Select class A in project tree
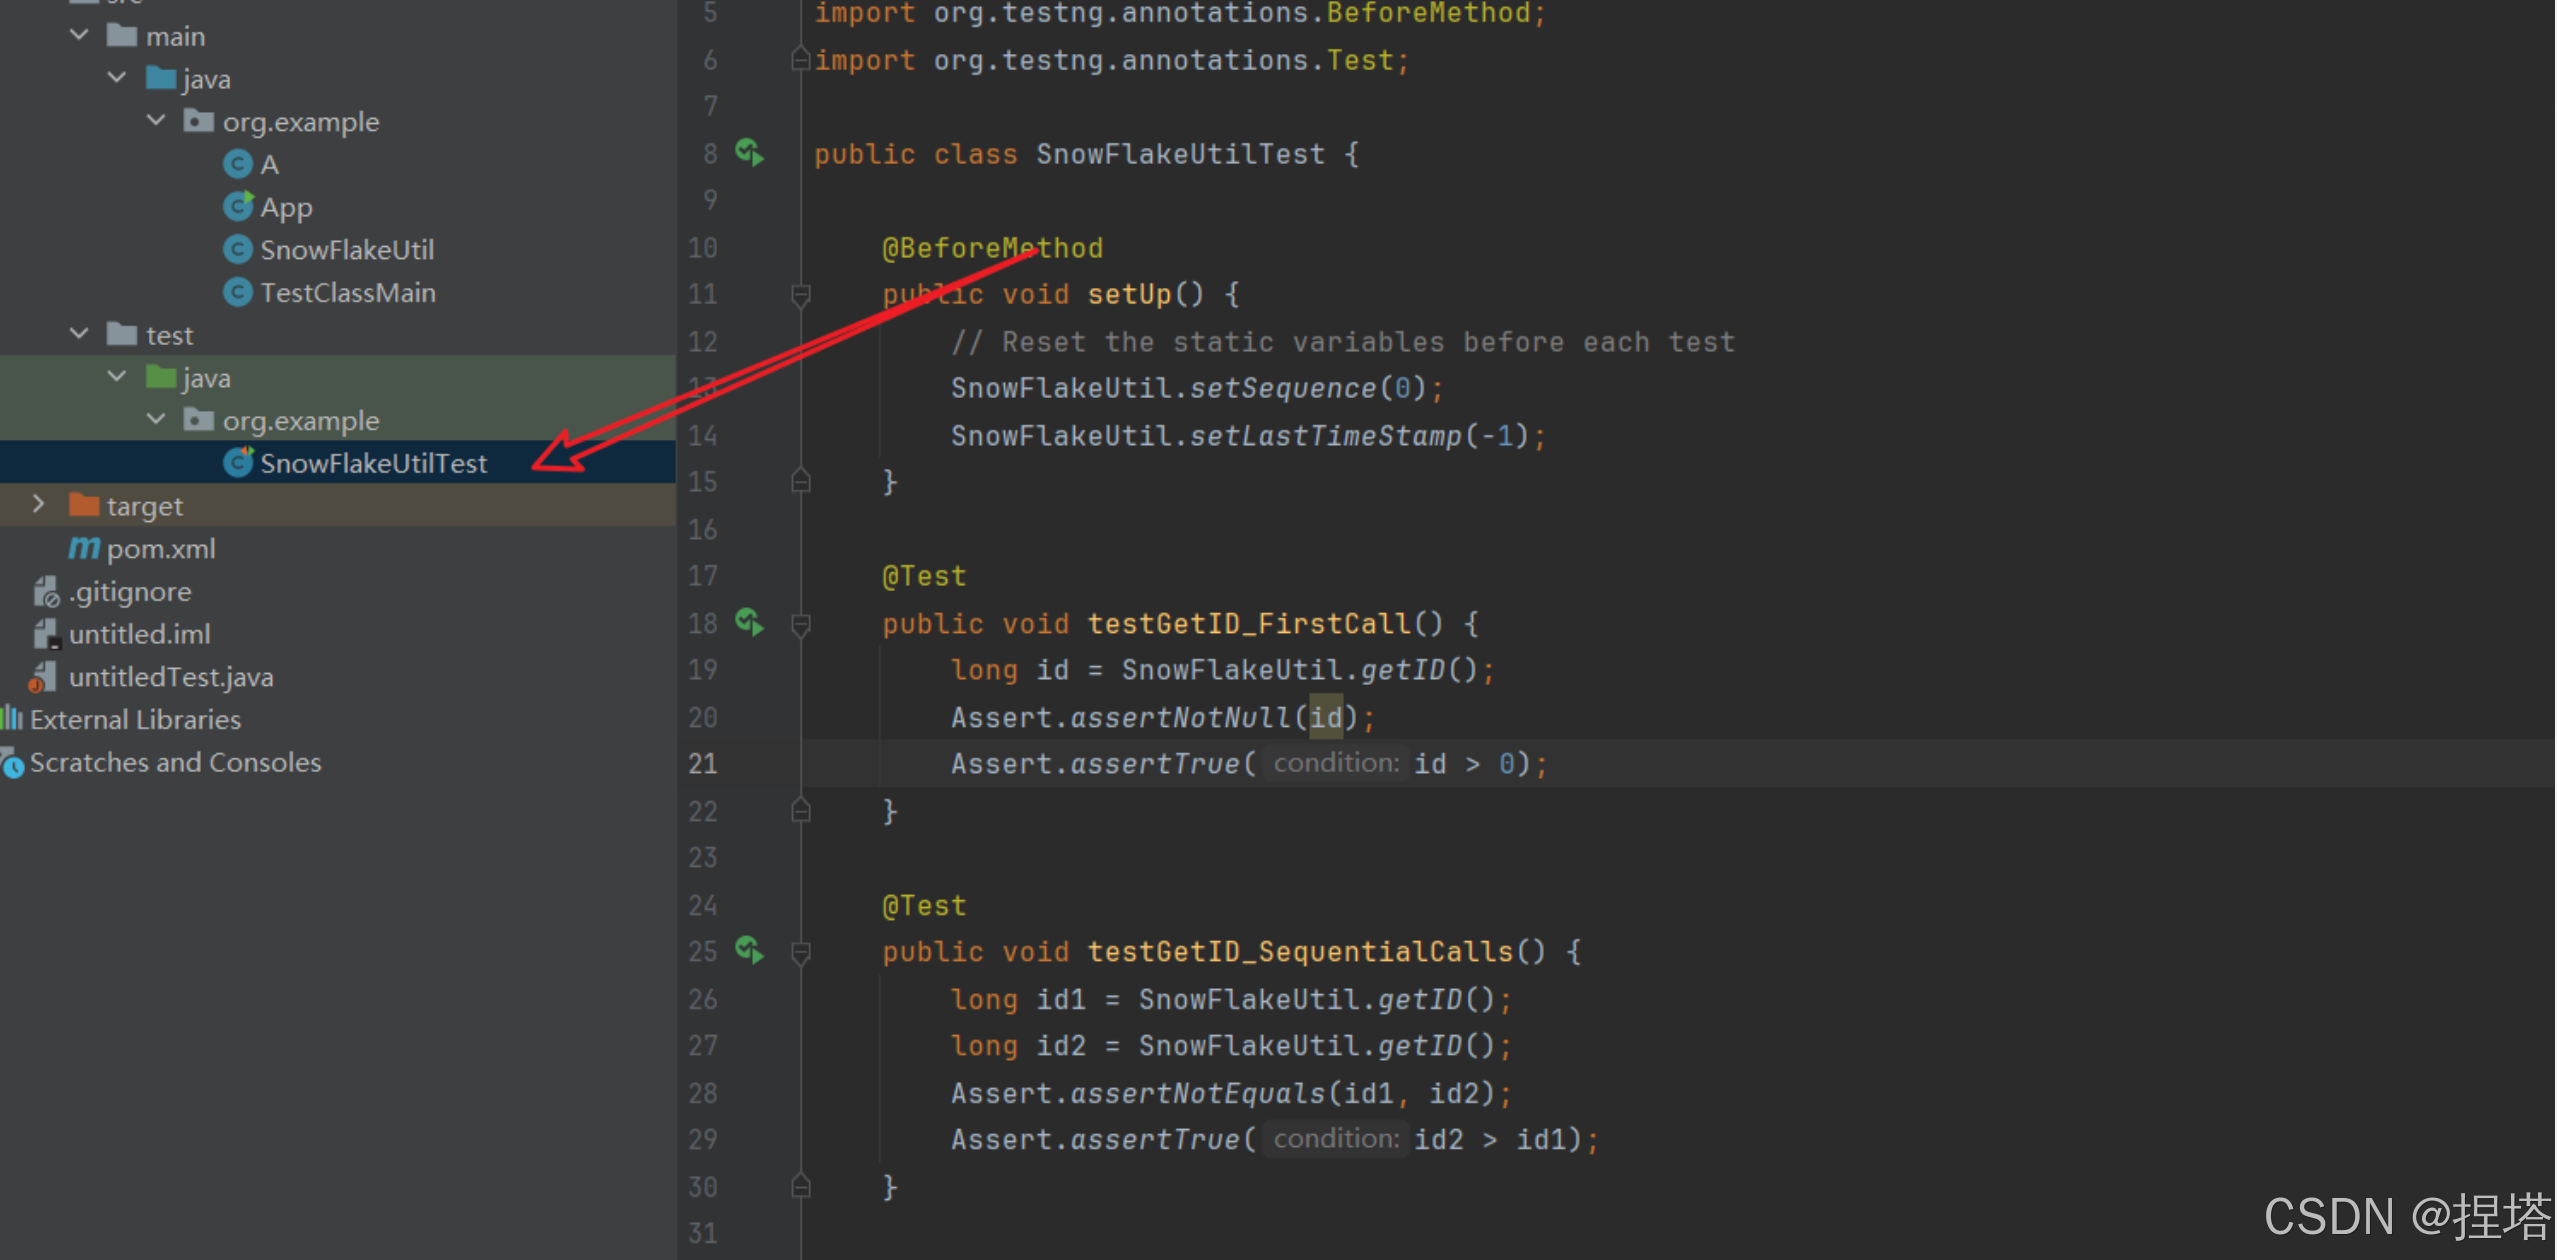This screenshot has height=1260, width=2558. tap(268, 164)
